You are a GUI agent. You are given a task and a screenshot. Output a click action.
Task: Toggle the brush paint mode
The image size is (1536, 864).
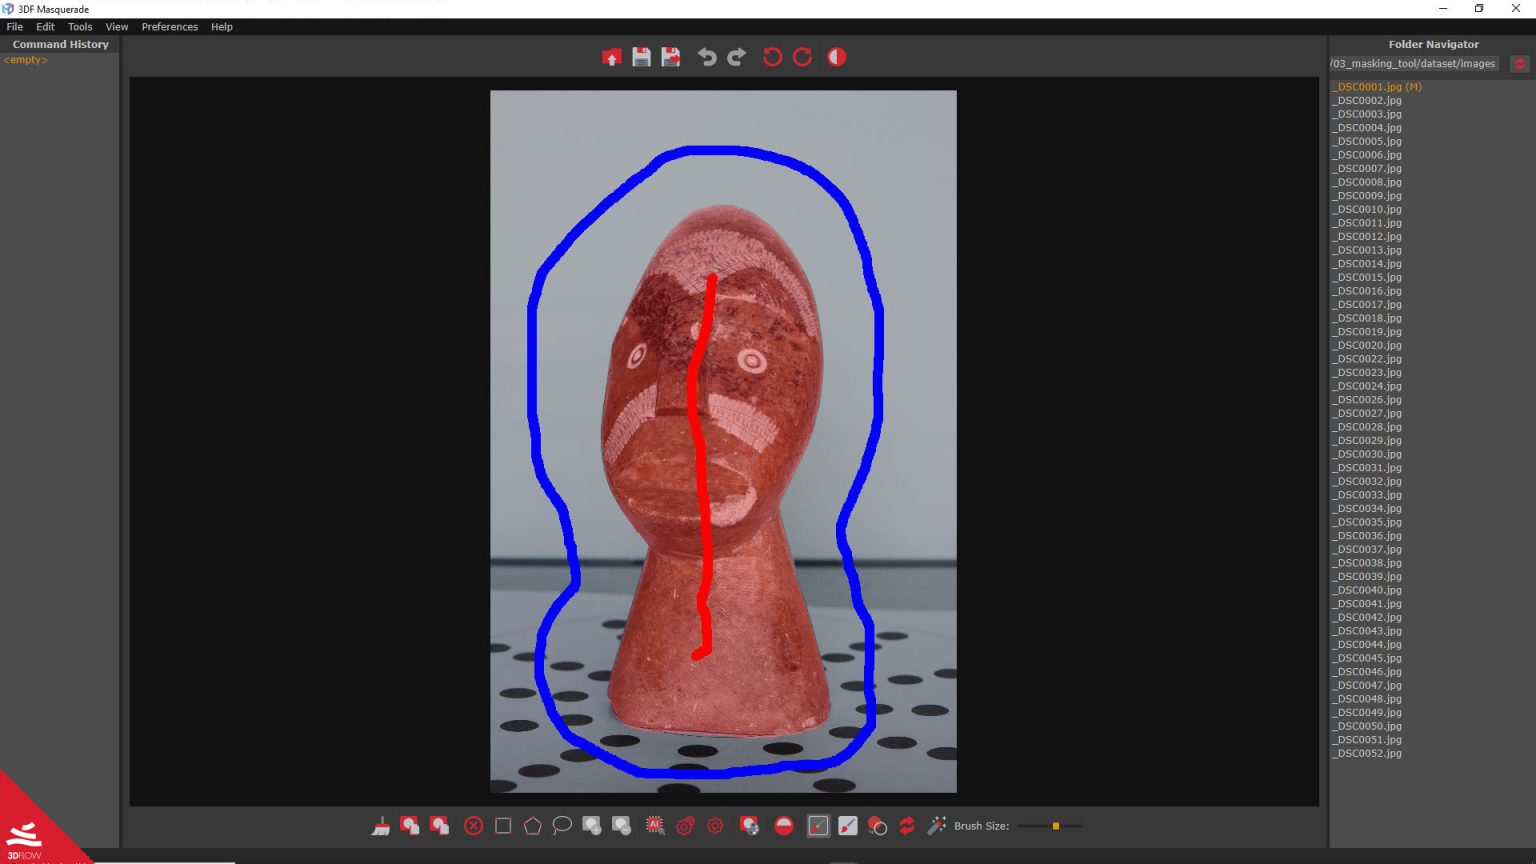[847, 826]
